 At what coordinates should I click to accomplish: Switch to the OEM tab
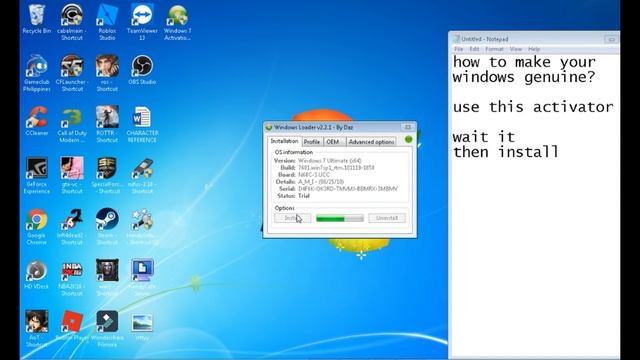333,142
